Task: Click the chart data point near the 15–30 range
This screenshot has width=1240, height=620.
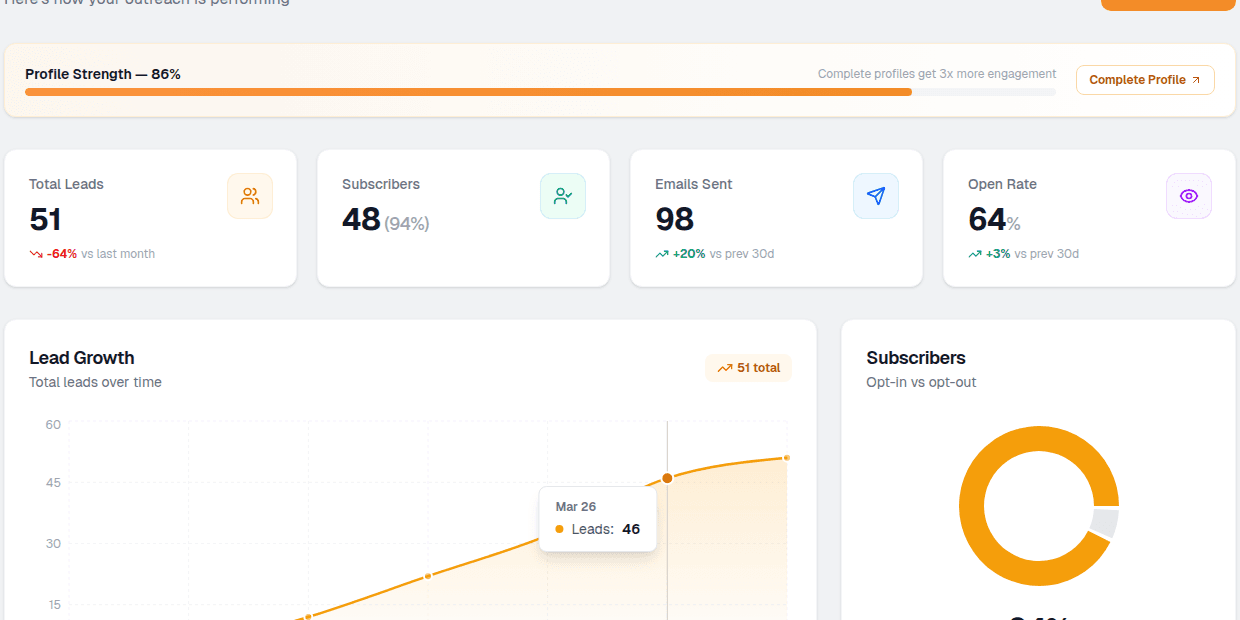Action: 428,576
